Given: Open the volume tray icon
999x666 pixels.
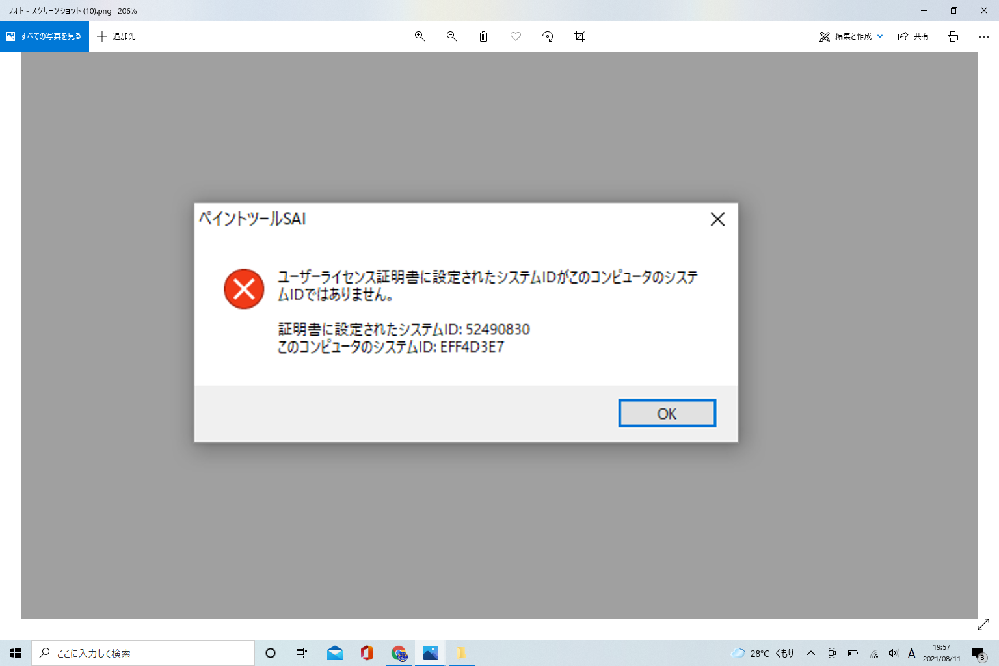Looking at the screenshot, I should pyautogui.click(x=893, y=653).
